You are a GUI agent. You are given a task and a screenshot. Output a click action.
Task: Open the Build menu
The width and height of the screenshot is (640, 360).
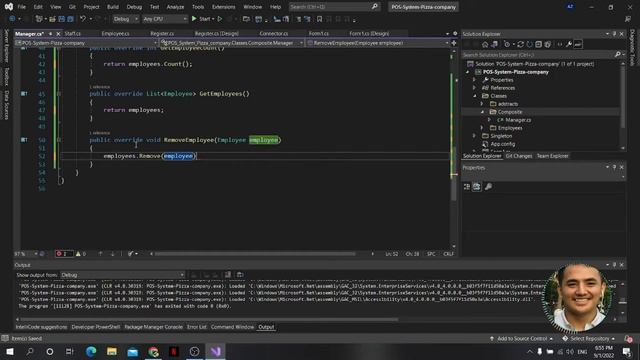tap(113, 7)
